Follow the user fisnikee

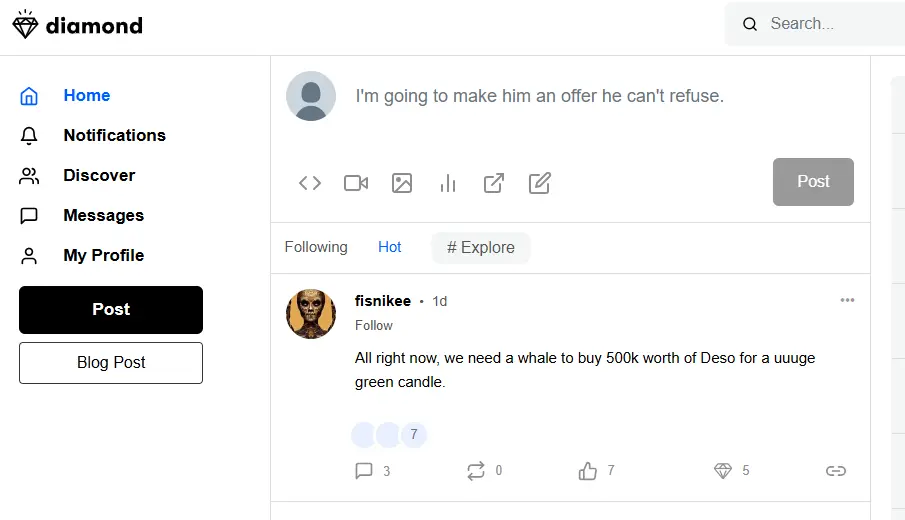[373, 326]
